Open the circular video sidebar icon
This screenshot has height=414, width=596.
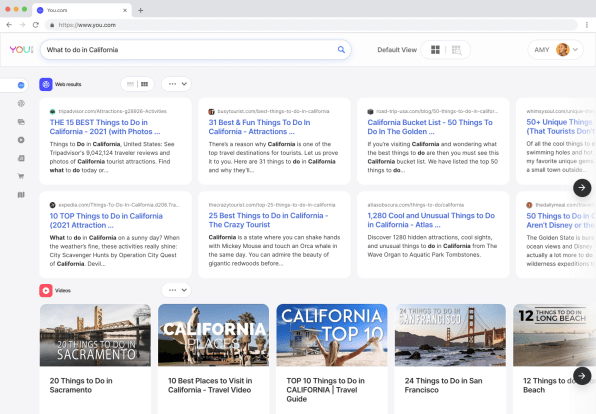pyautogui.click(x=21, y=140)
